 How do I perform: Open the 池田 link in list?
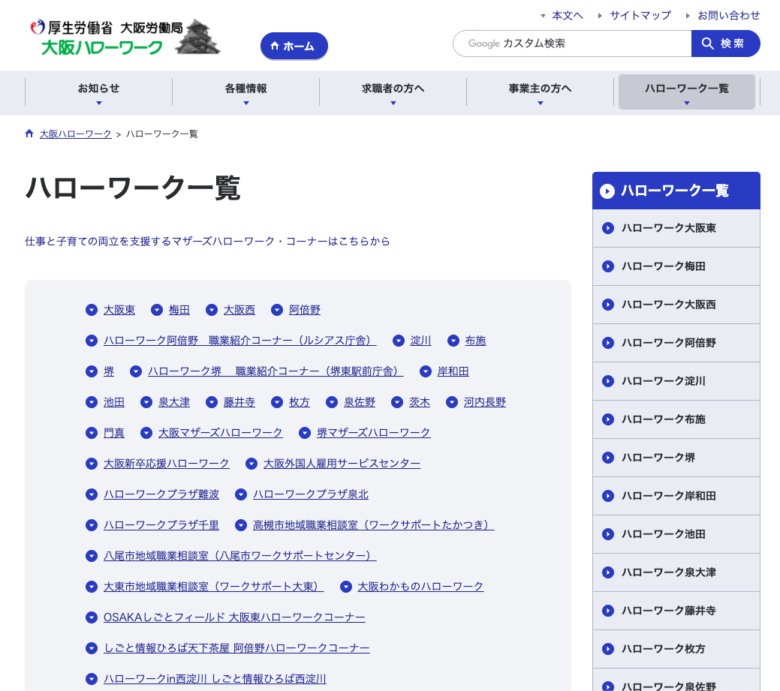pos(114,402)
